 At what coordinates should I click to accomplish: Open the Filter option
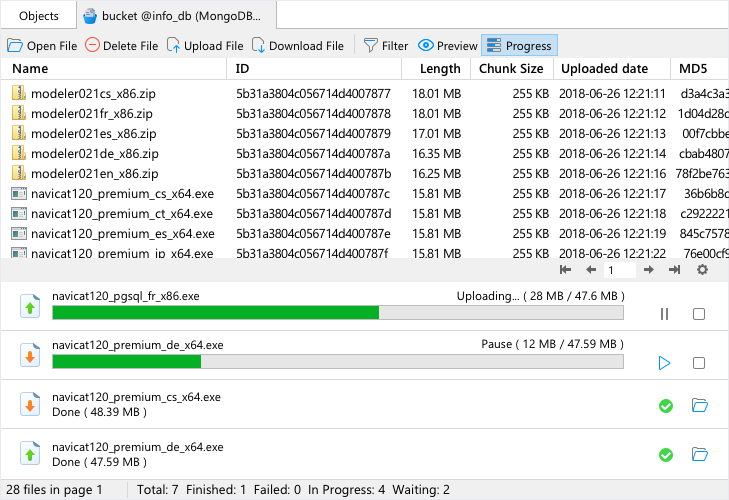pos(385,46)
